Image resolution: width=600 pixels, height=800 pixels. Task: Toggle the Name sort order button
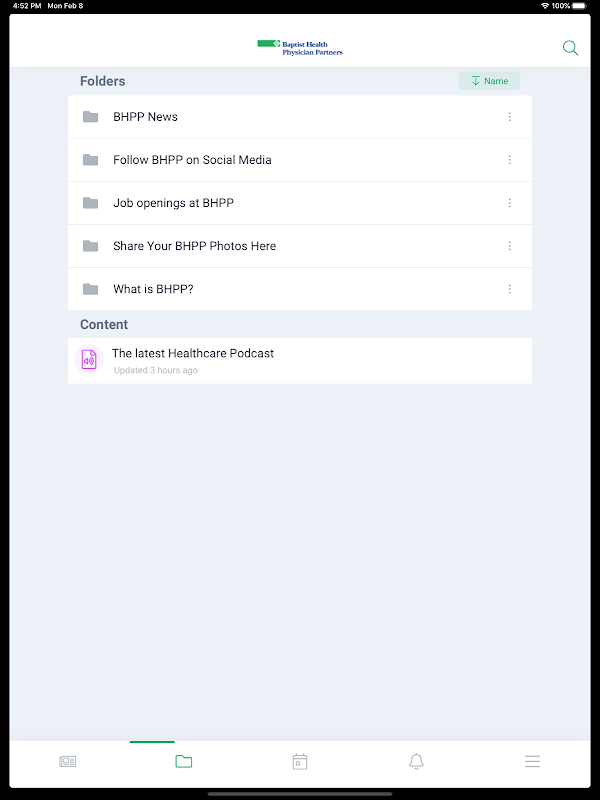coord(489,81)
